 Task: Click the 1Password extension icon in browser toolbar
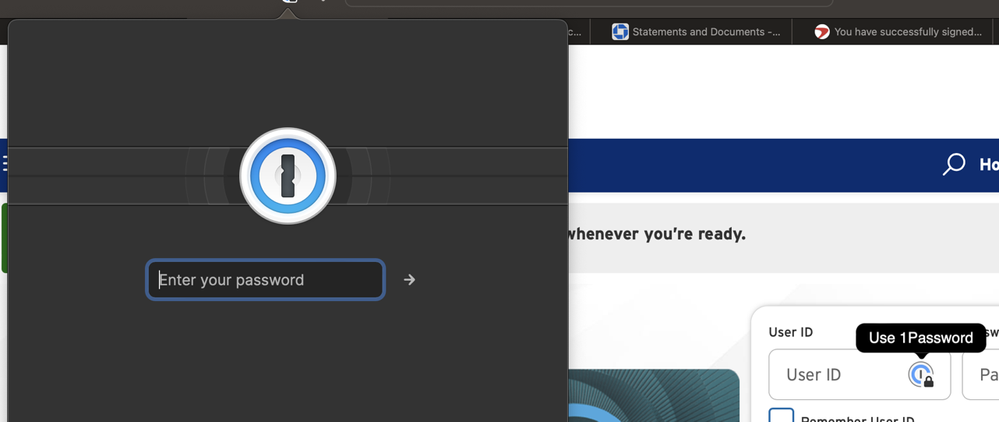coord(289,3)
